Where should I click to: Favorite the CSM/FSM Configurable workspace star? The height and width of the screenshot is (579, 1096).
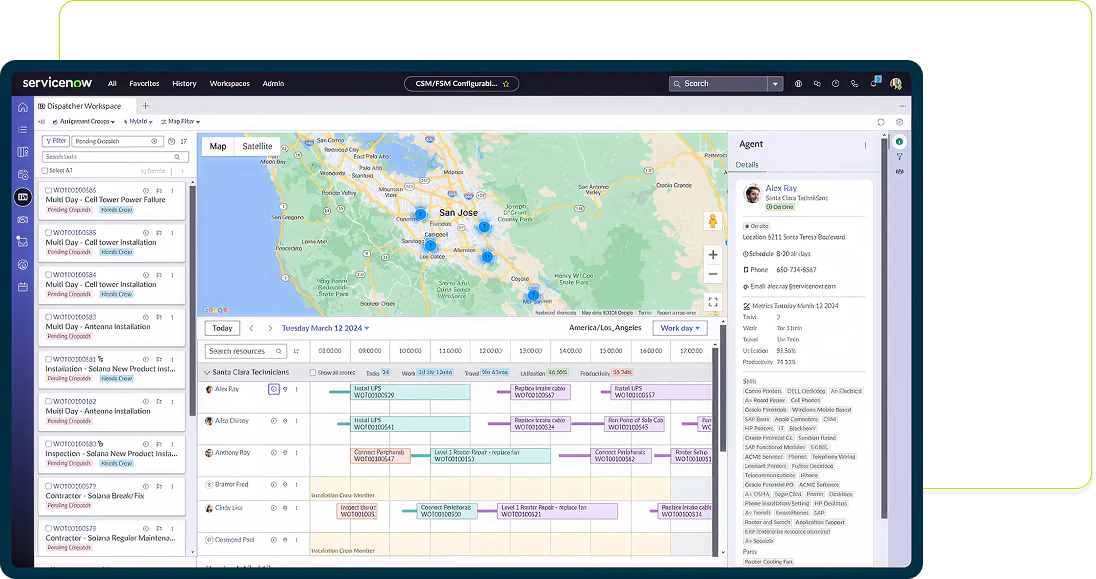pos(506,84)
